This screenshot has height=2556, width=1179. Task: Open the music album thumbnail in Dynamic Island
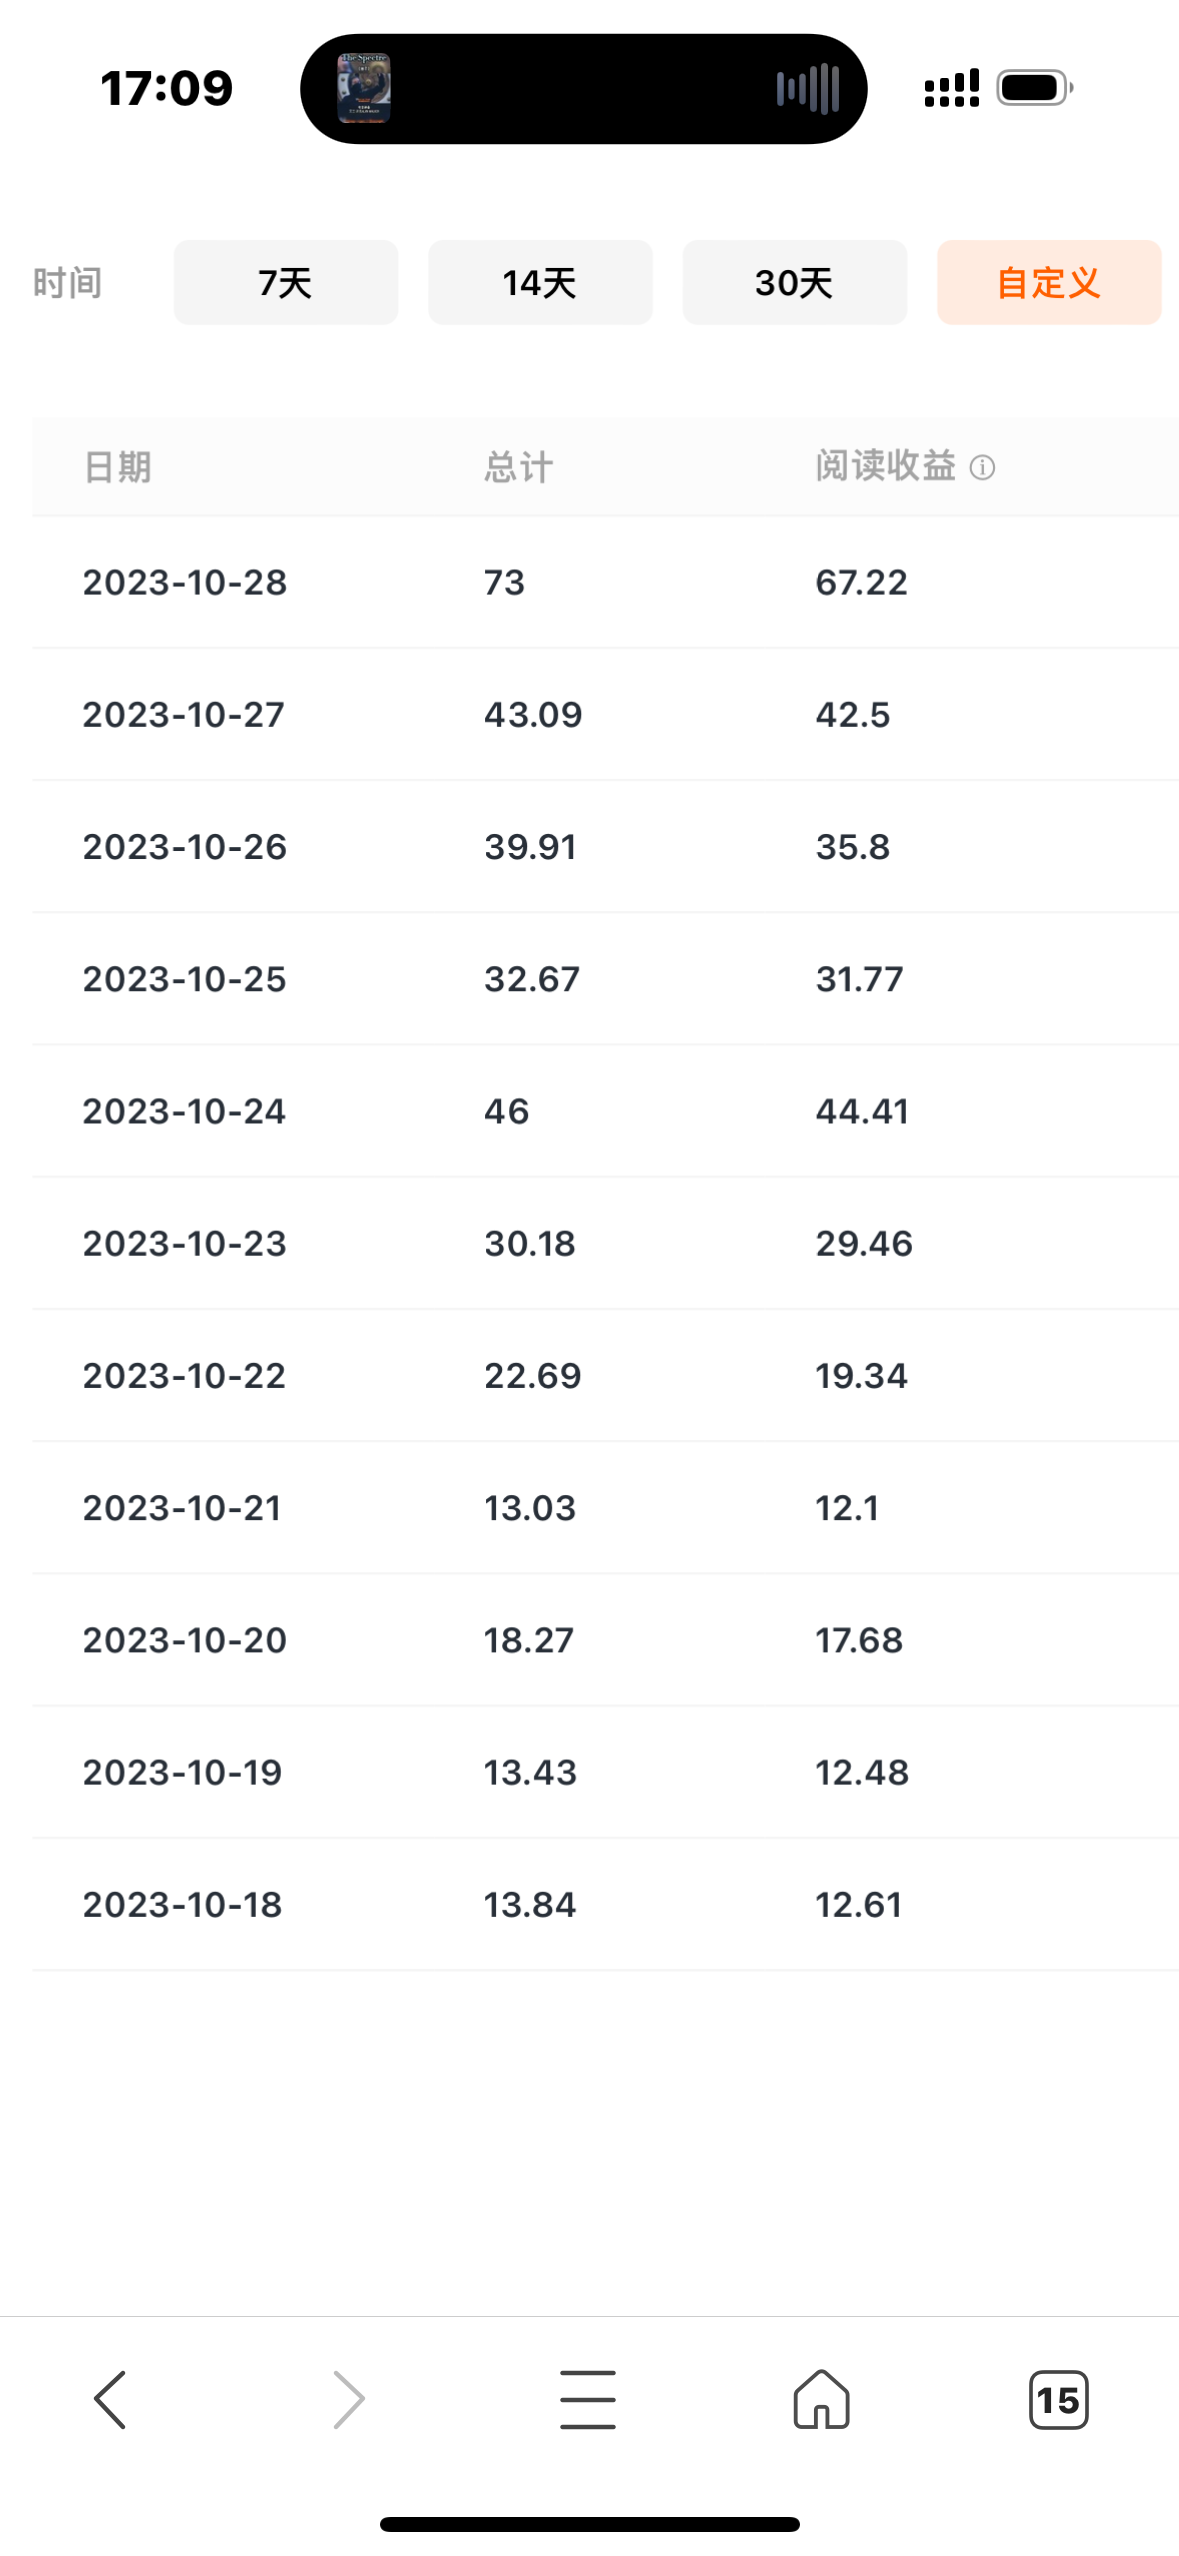click(364, 88)
